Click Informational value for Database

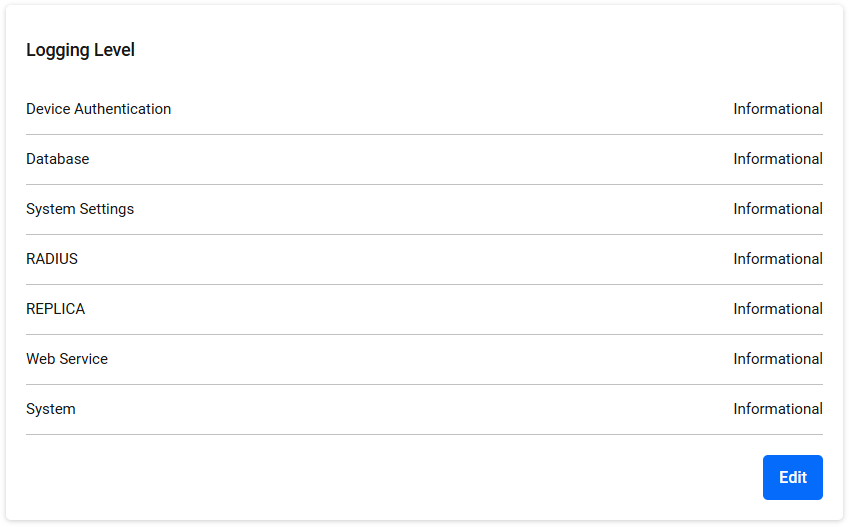[778, 159]
